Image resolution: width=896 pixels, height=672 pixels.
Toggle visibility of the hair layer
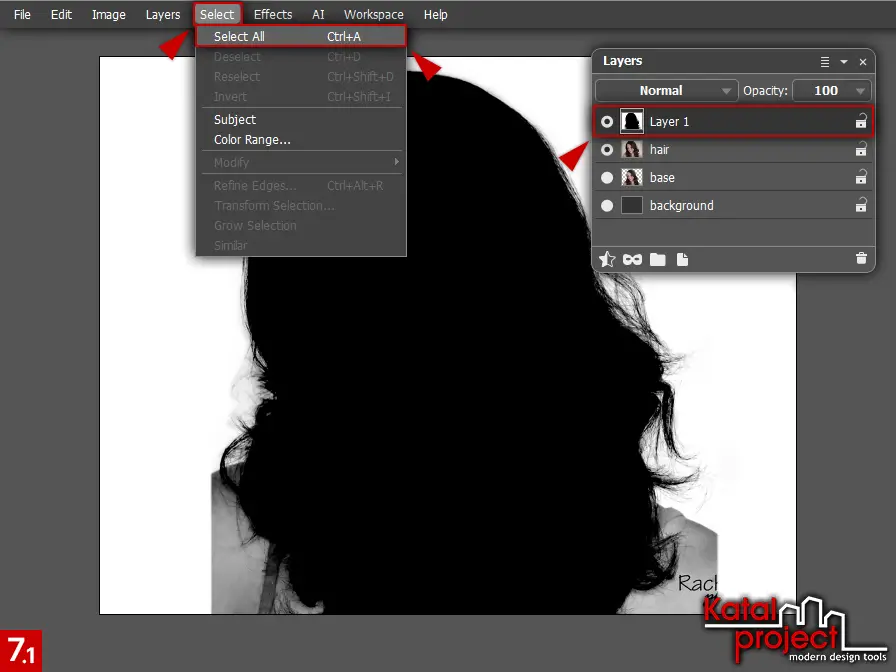[607, 149]
